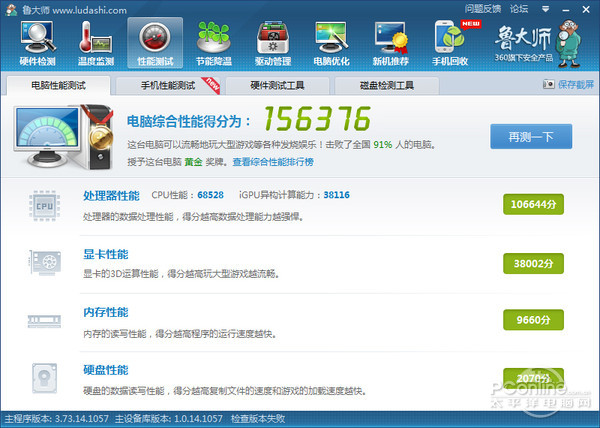Switch to the 磁盘检测工具 tab
600x428 pixels.
pos(387,85)
